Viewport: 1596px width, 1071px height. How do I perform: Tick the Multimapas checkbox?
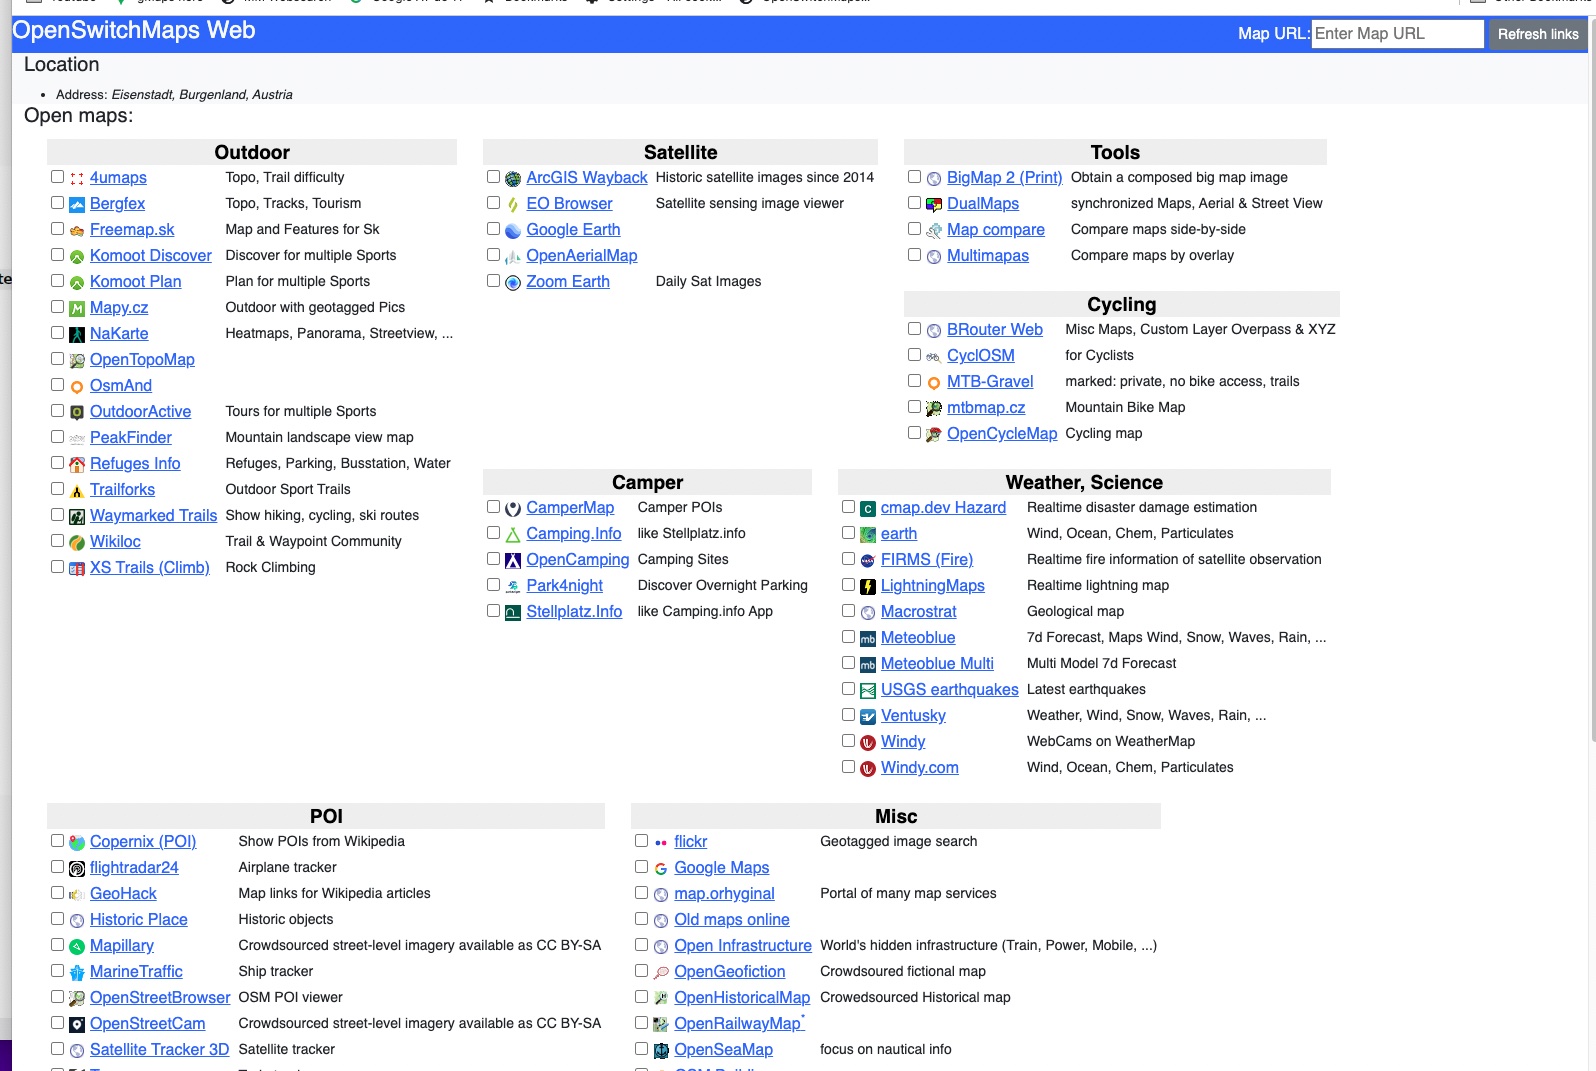915,254
